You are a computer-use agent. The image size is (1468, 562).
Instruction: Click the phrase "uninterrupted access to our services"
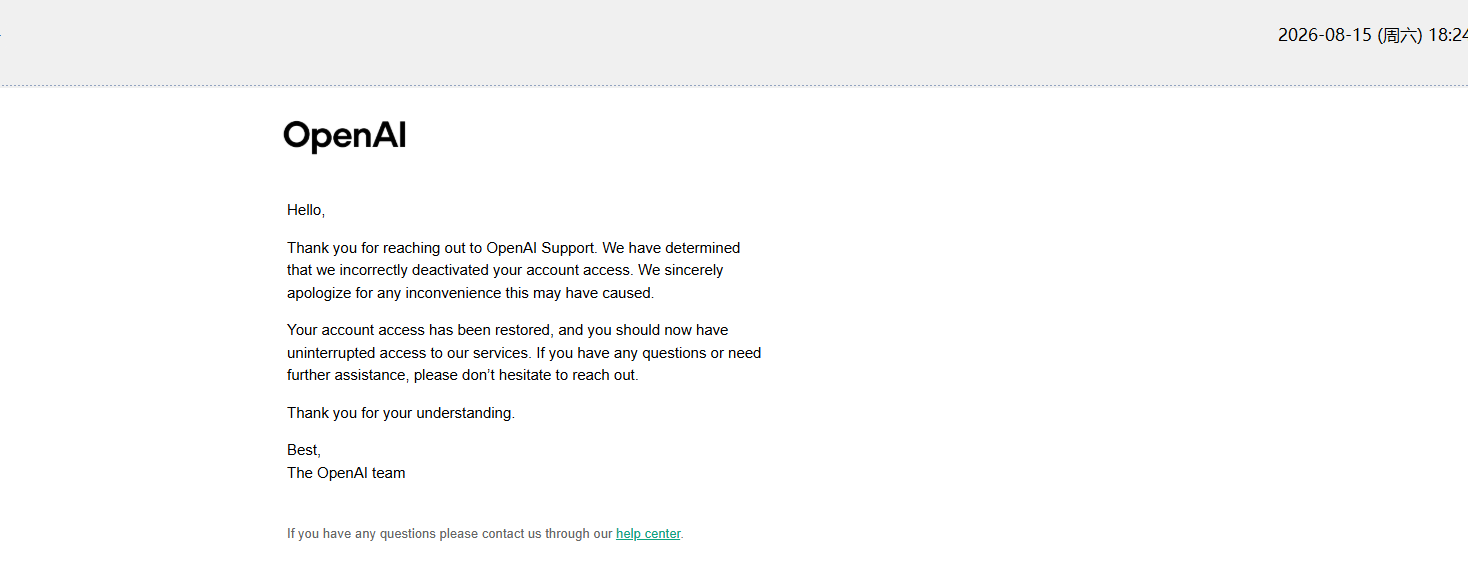409,353
